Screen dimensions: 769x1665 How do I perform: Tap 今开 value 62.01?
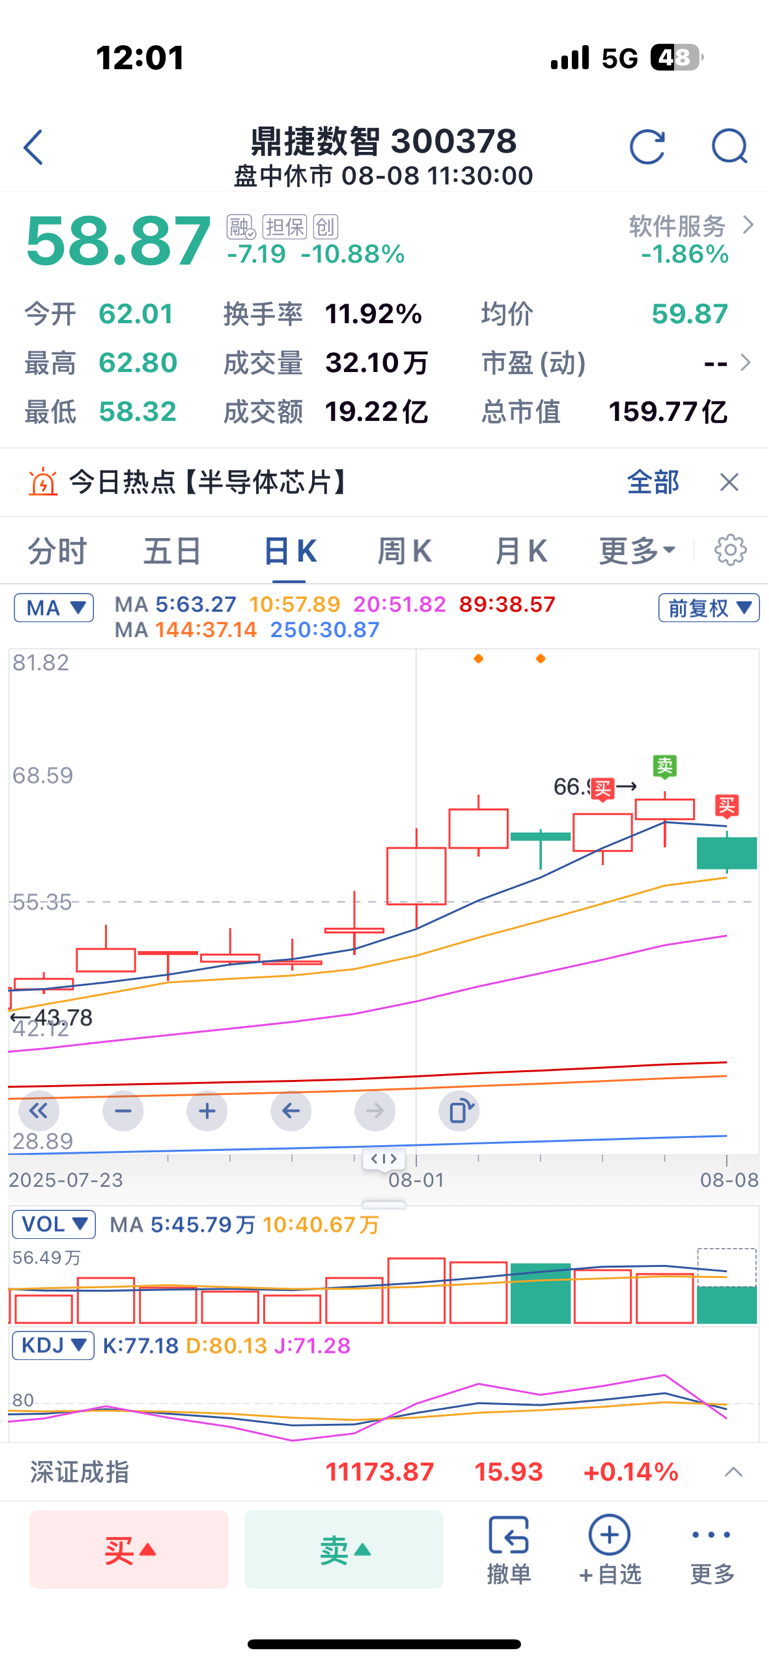(x=136, y=314)
